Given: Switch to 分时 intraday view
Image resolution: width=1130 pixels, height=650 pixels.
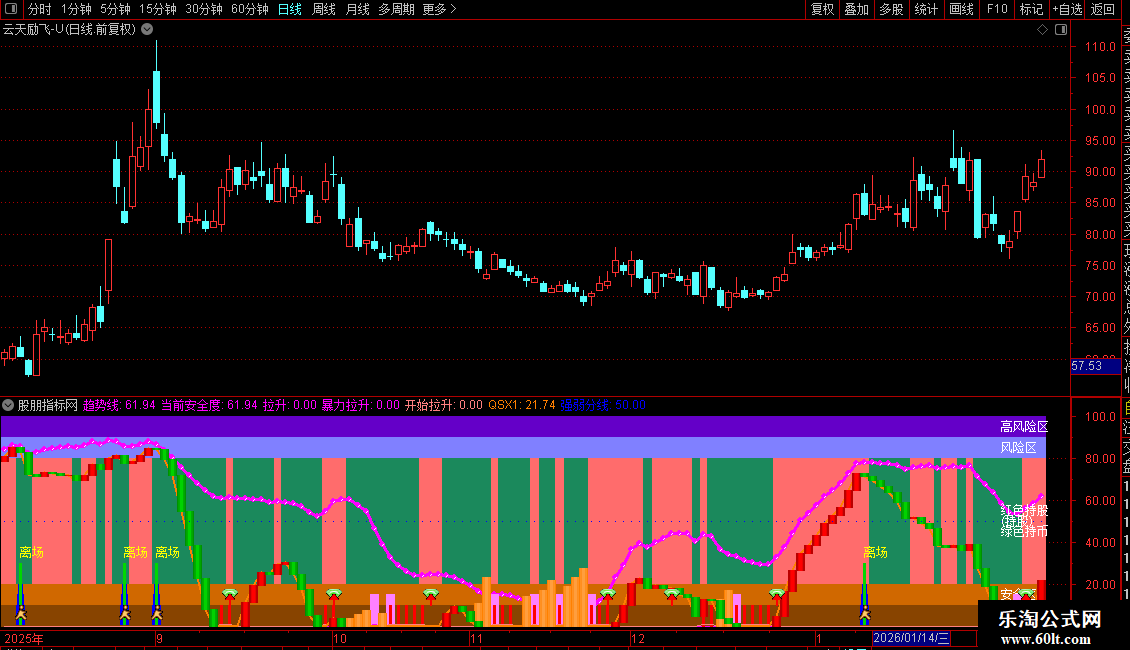Looking at the screenshot, I should click(x=40, y=9).
